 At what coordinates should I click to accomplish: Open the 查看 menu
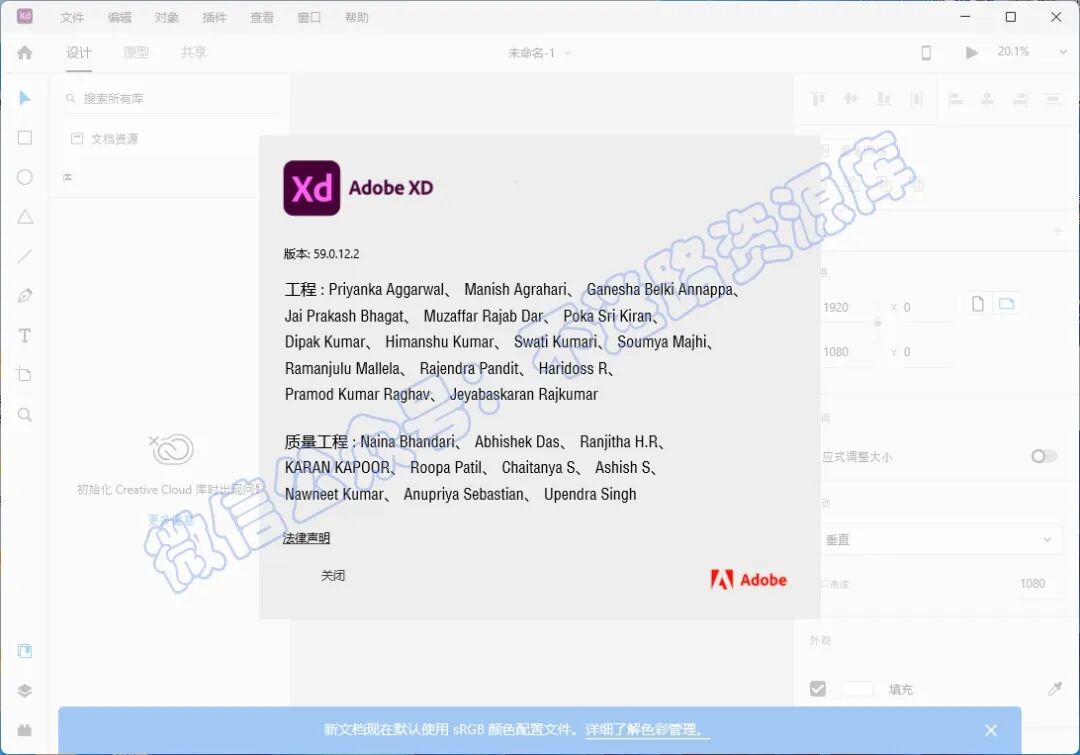click(262, 17)
